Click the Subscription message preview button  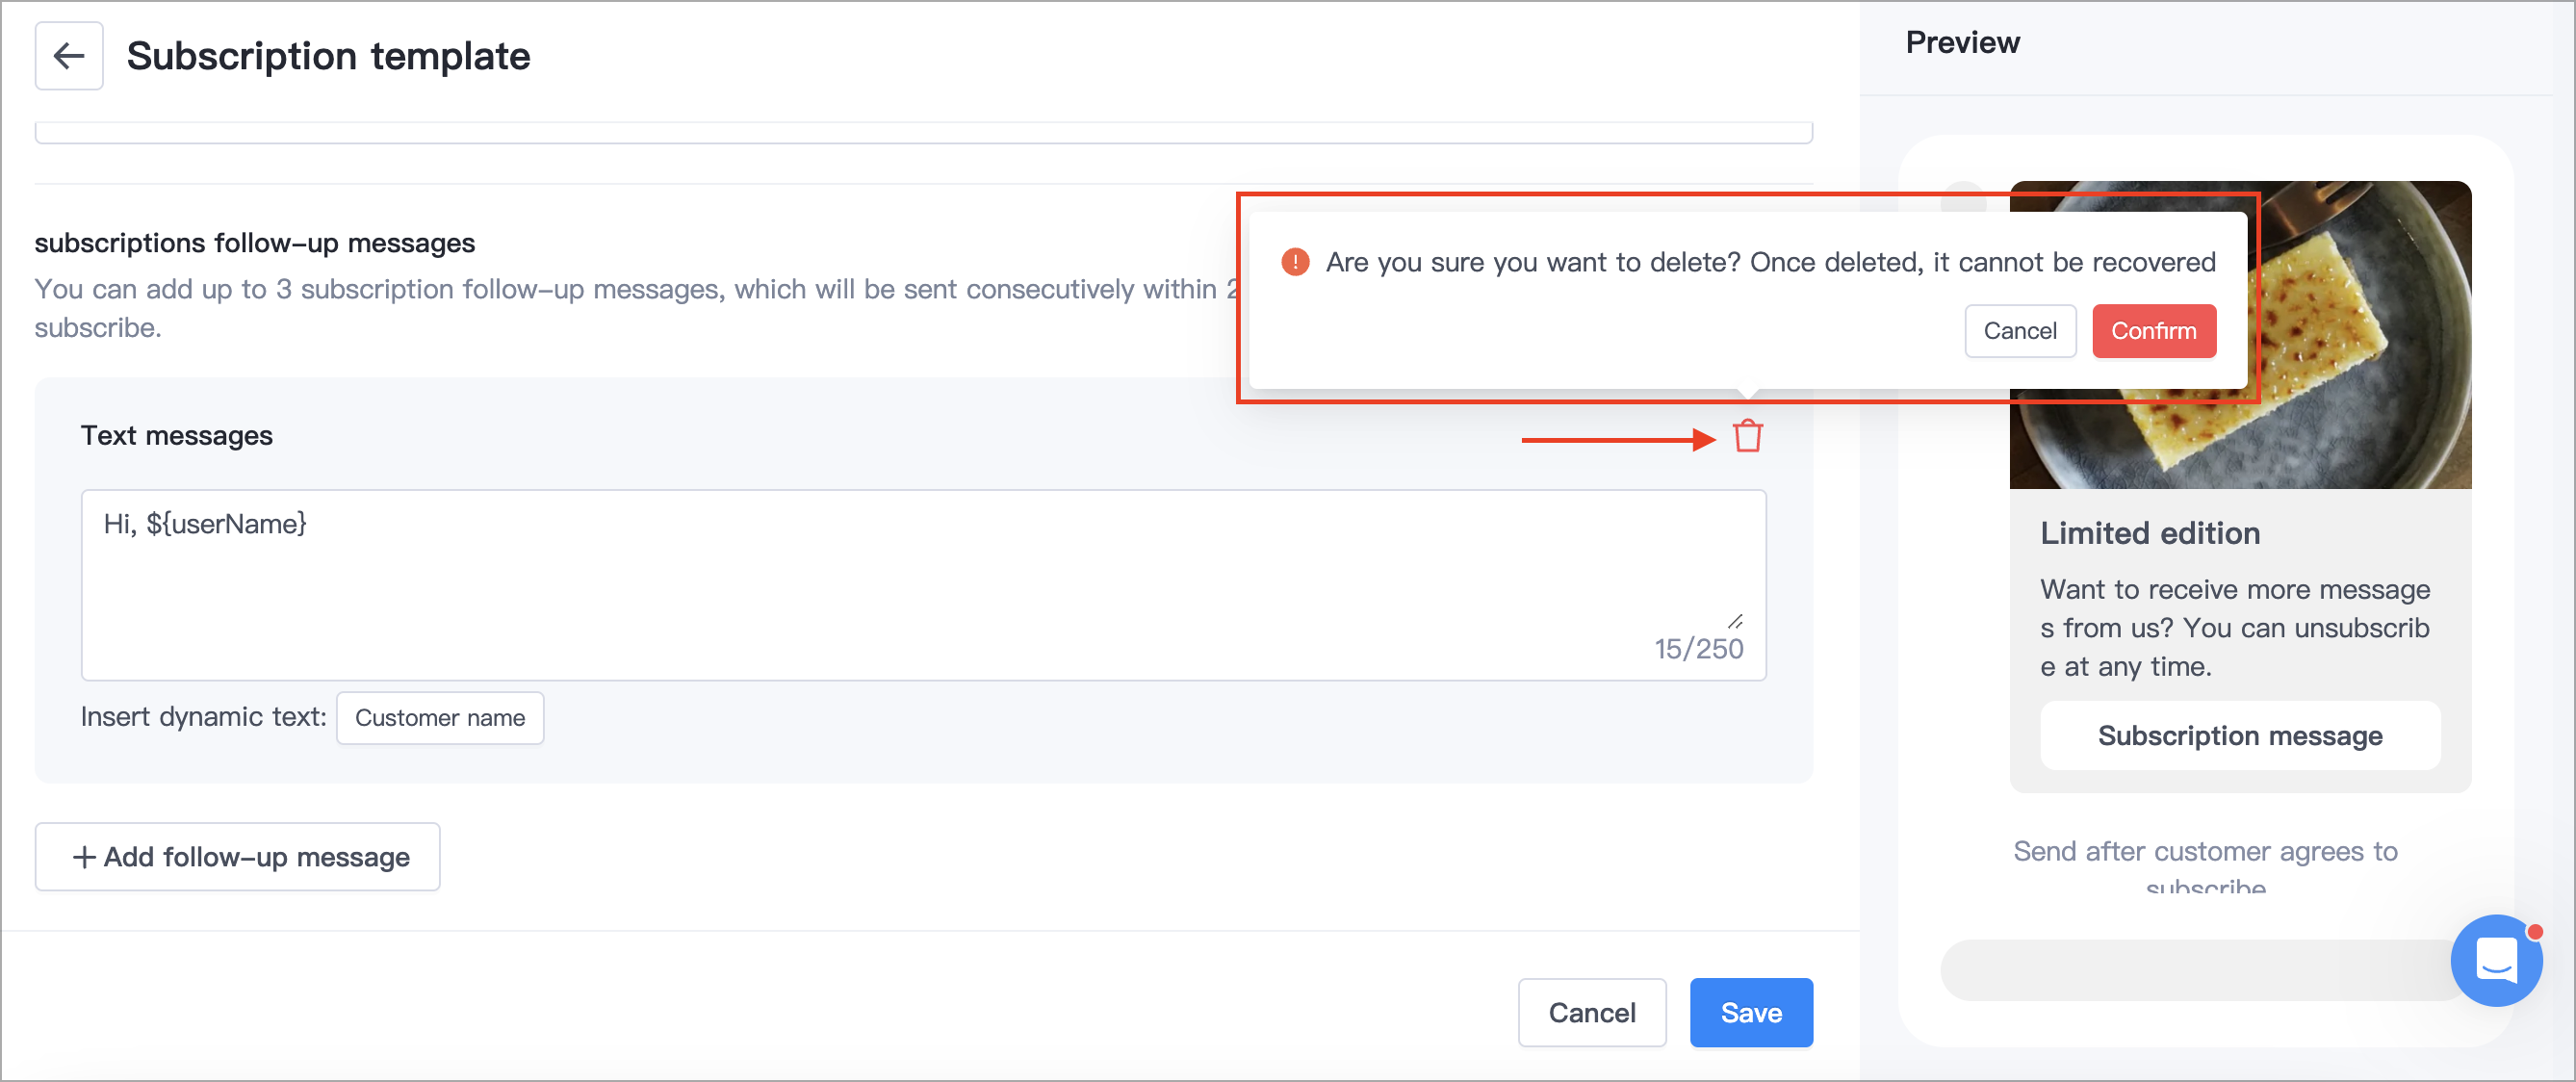click(x=2239, y=736)
